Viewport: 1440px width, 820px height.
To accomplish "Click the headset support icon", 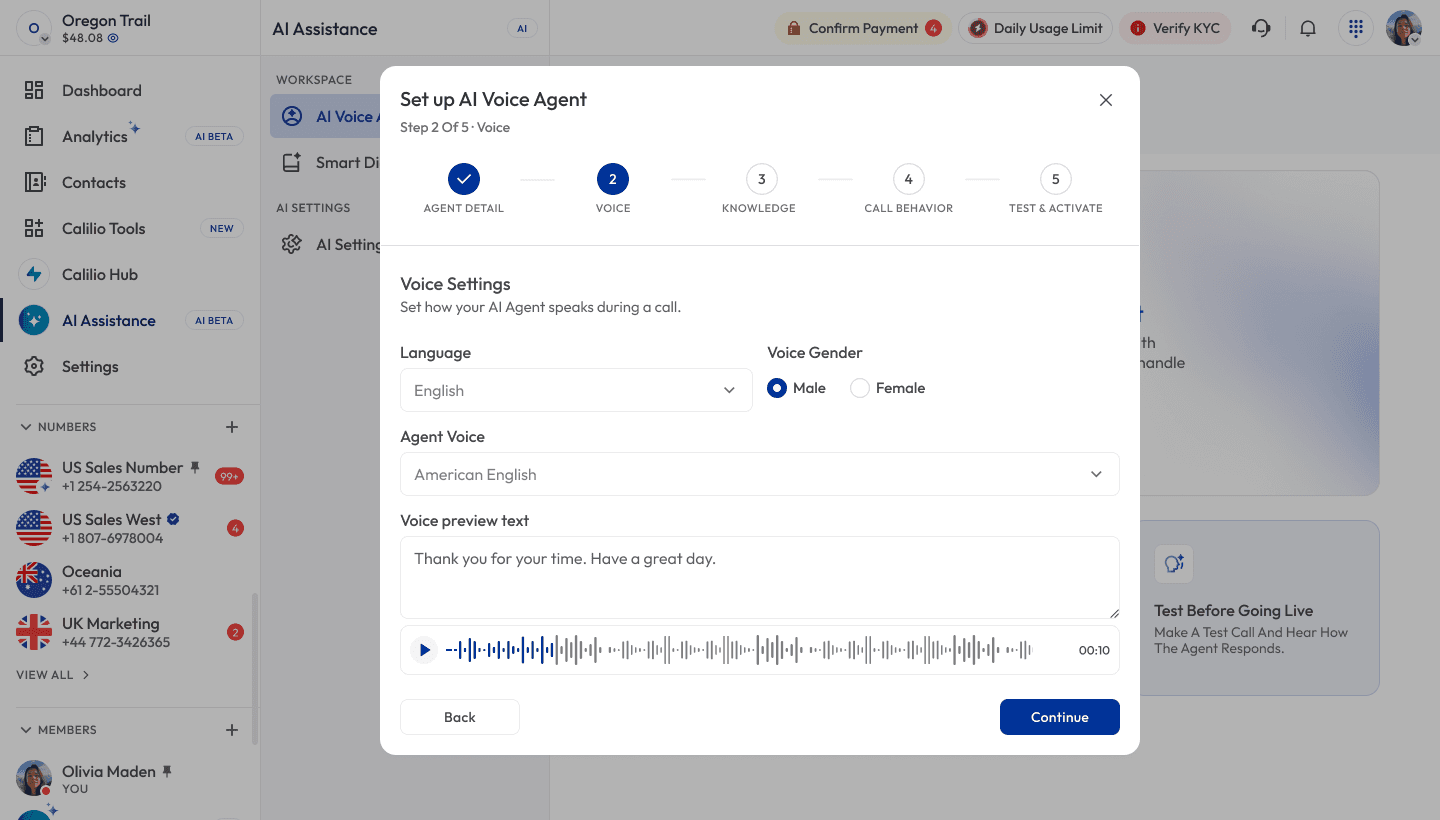I will tap(1261, 28).
